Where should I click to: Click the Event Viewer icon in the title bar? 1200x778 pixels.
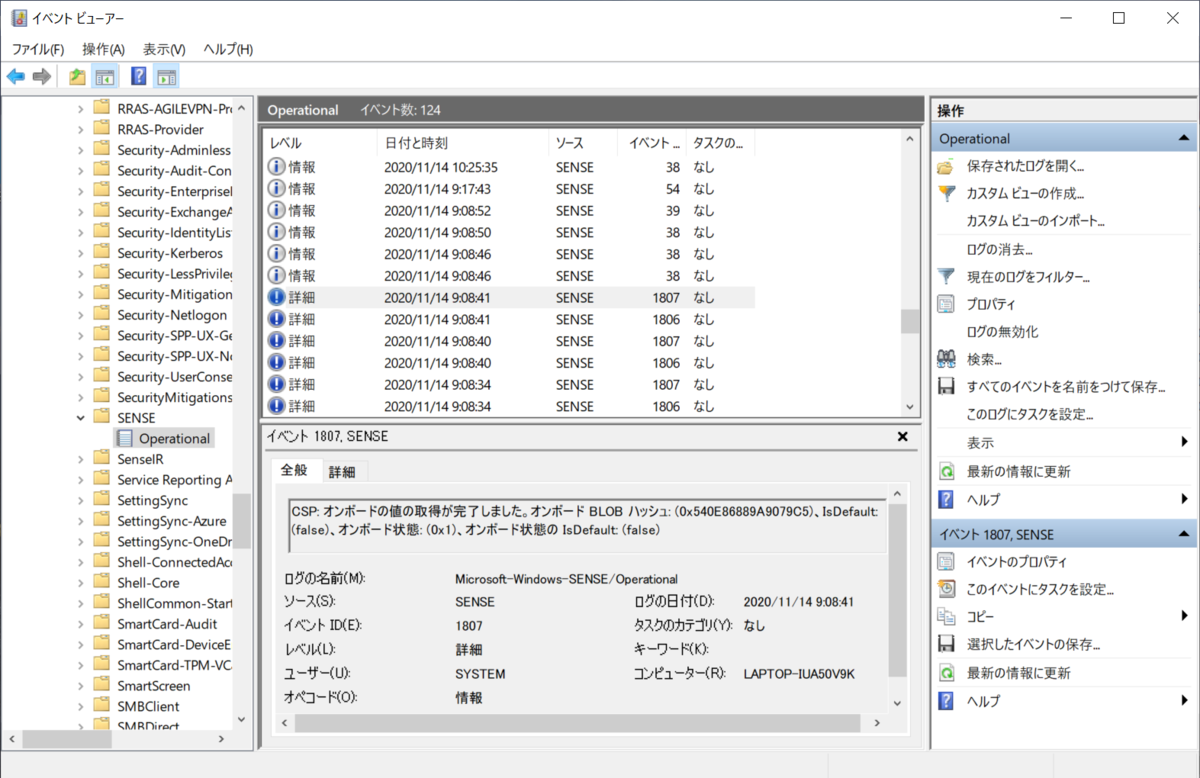(20, 18)
